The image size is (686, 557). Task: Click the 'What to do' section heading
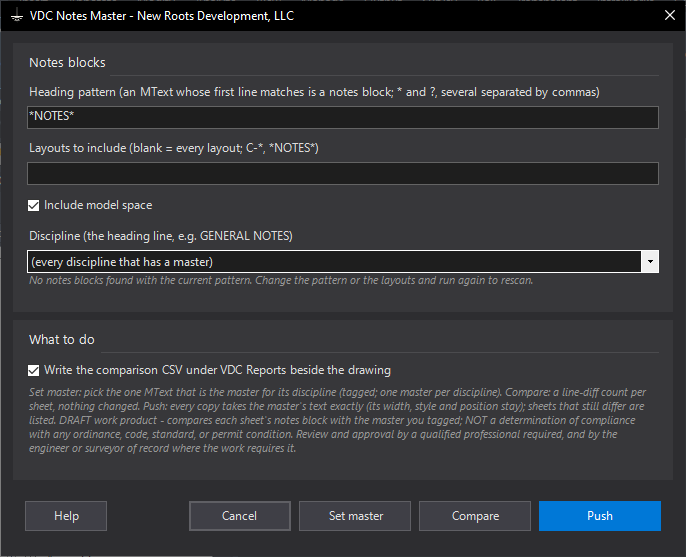pos(62,340)
